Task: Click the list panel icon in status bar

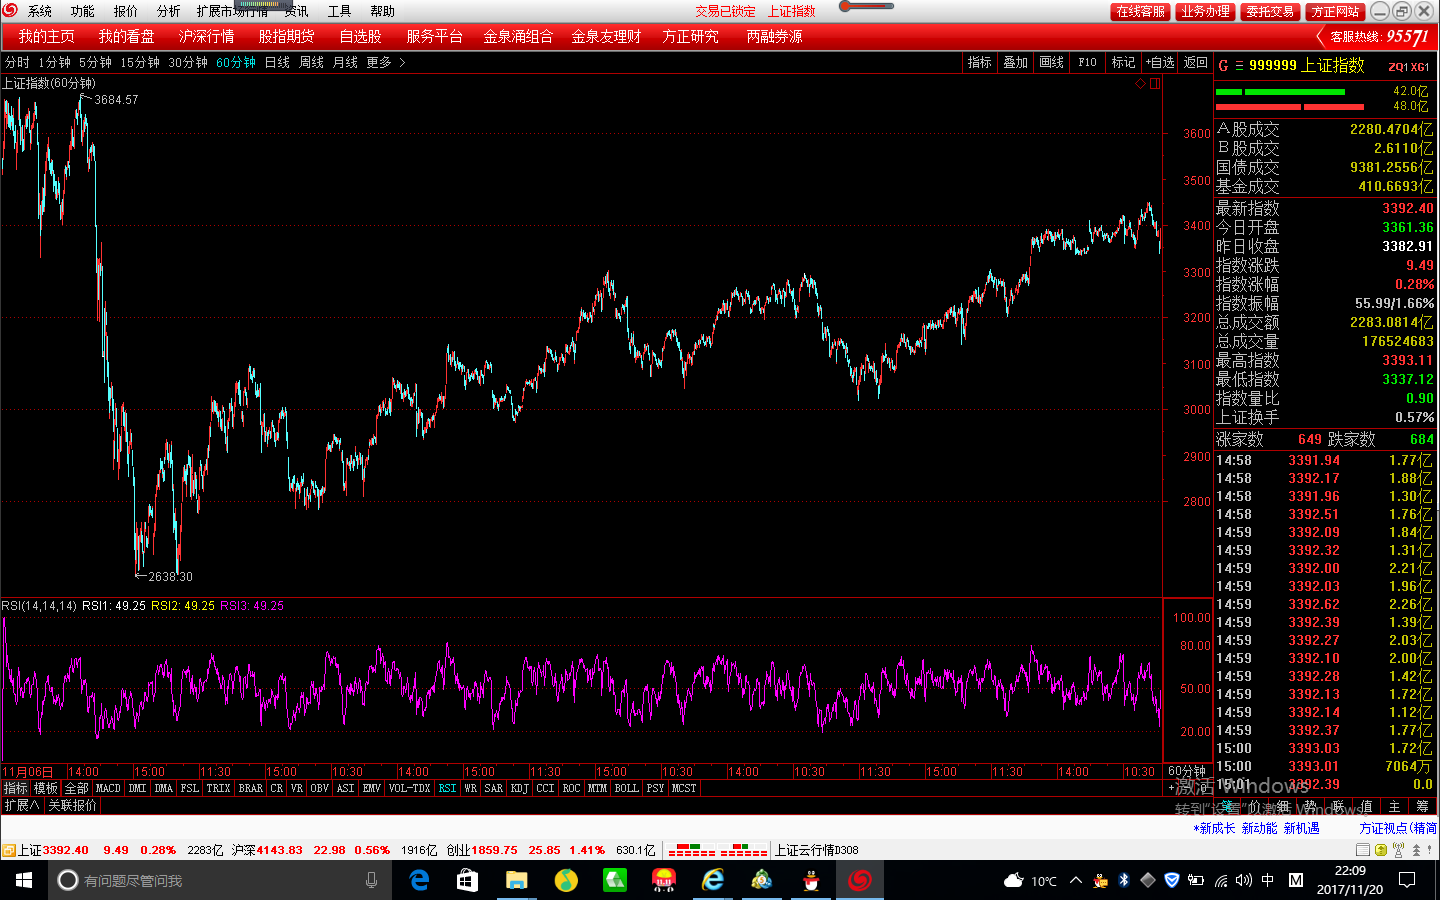Action: (1362, 850)
